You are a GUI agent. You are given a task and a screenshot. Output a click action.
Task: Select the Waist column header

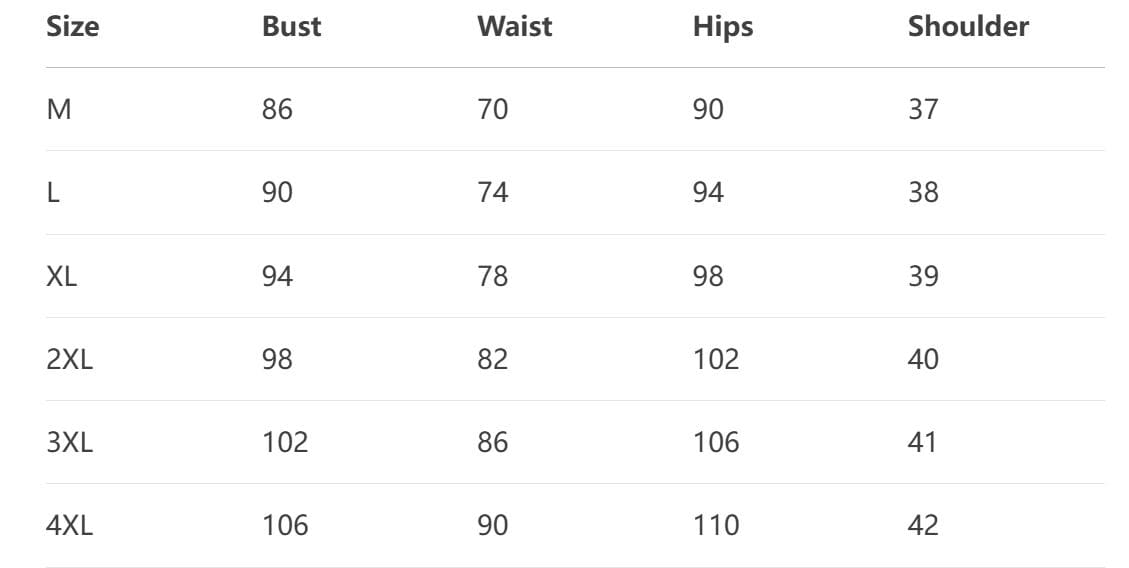coord(514,27)
